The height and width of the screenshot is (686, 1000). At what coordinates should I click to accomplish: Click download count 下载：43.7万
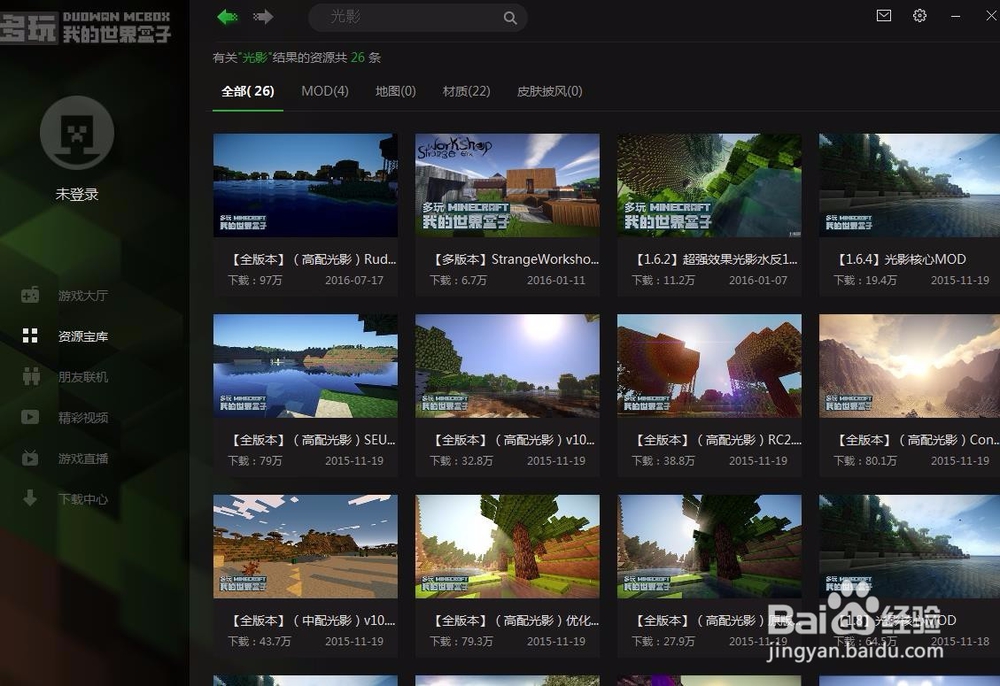click(260, 641)
